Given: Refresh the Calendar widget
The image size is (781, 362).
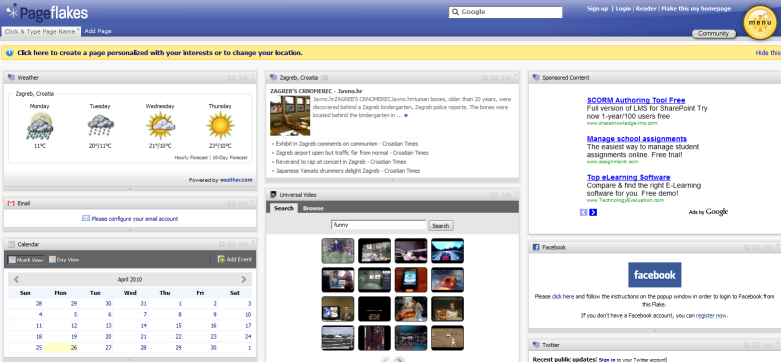Looking at the screenshot, I should click(x=222, y=244).
